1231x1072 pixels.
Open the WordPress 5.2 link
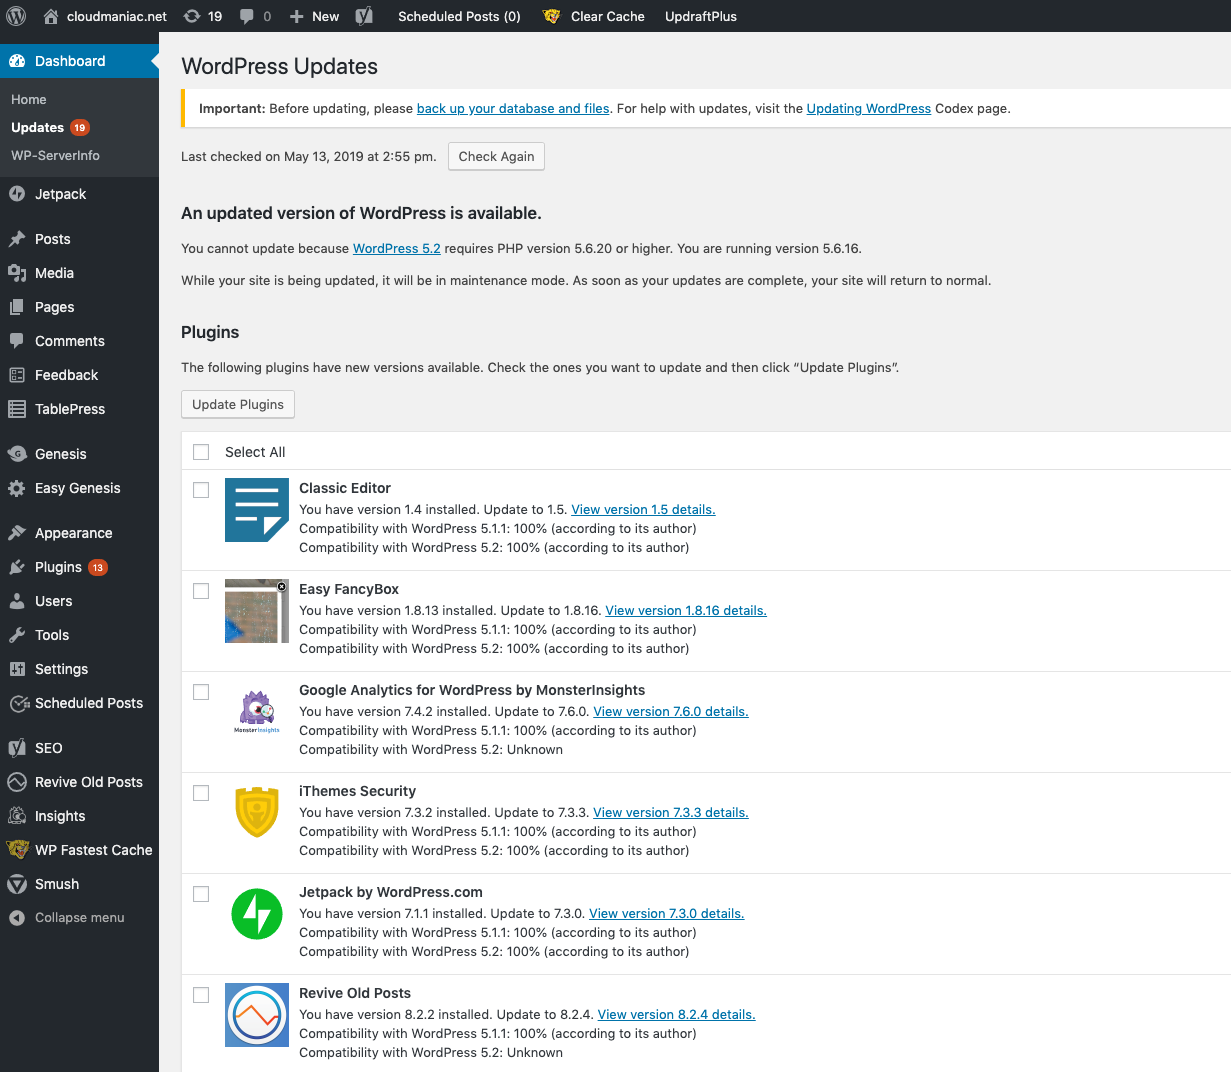click(397, 248)
